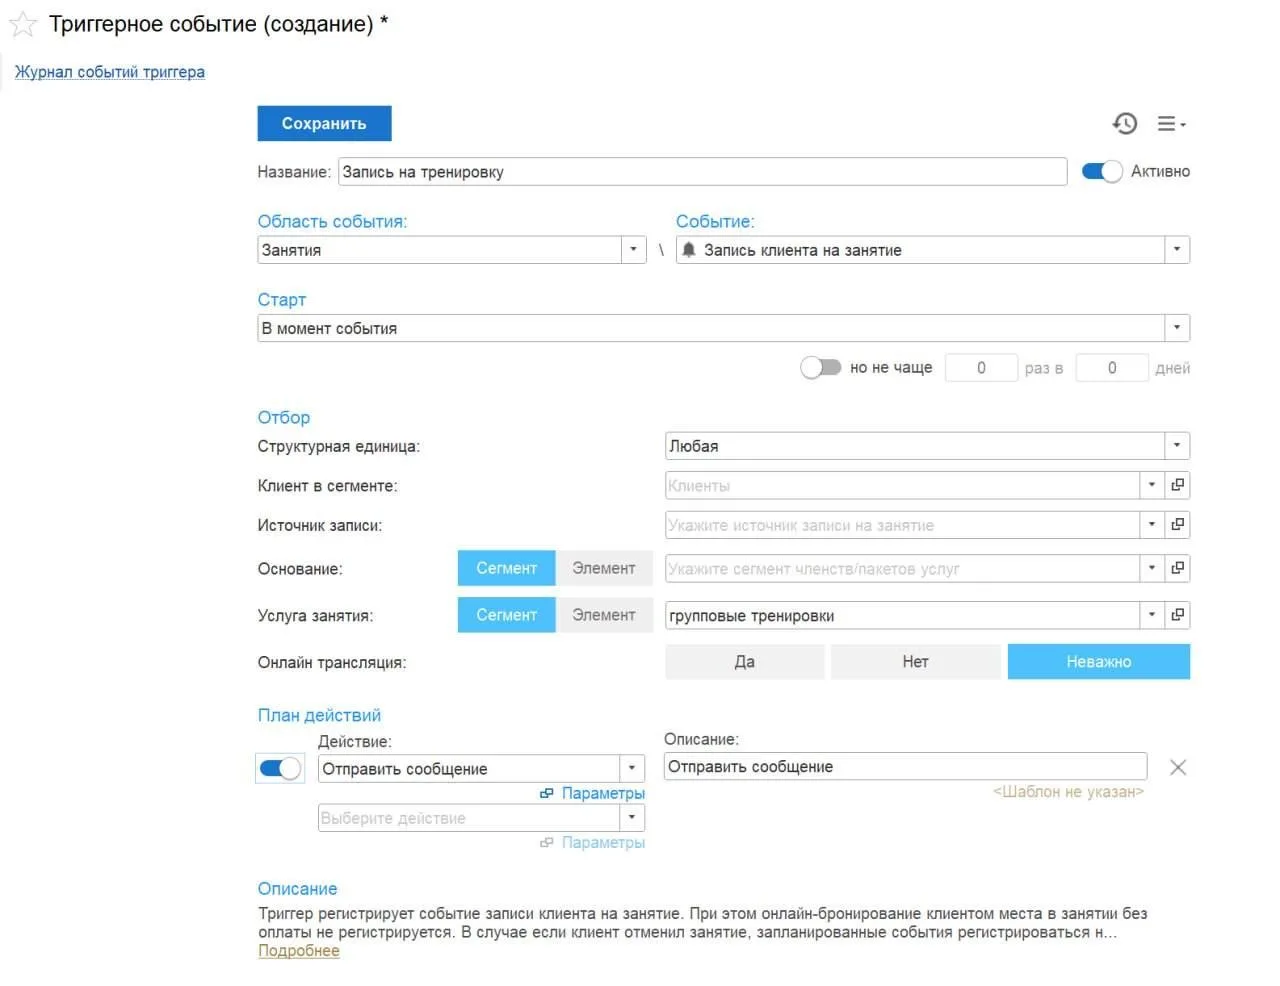Click the icon beside the first Параметры link
Image resolution: width=1280 pixels, height=986 pixels.
[547, 793]
